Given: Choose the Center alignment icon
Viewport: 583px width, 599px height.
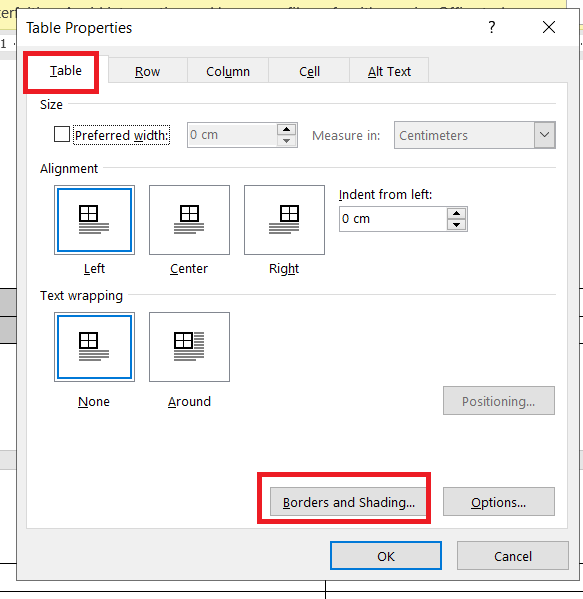Looking at the screenshot, I should click(x=189, y=220).
